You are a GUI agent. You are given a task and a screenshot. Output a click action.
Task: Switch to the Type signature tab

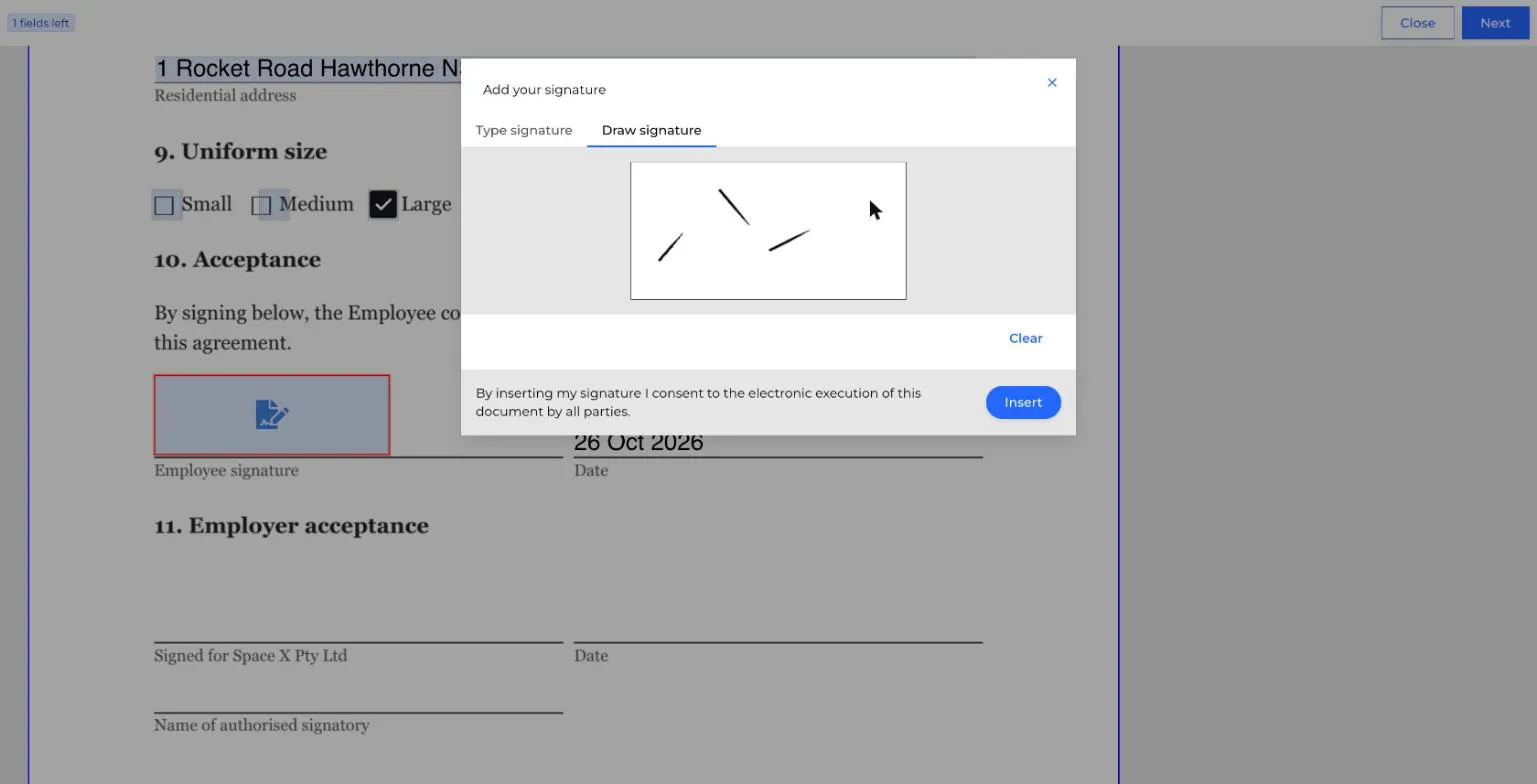click(524, 130)
